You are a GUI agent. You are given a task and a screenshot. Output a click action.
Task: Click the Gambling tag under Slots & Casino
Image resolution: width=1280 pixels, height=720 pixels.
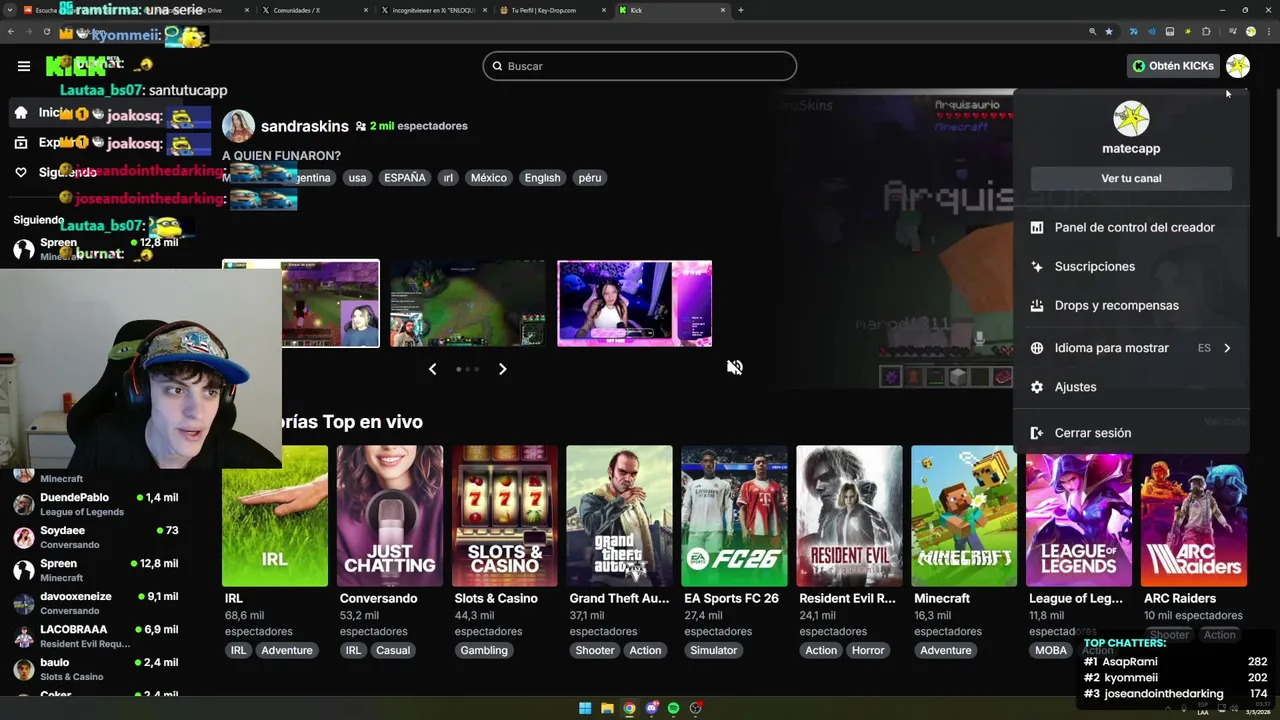click(484, 650)
